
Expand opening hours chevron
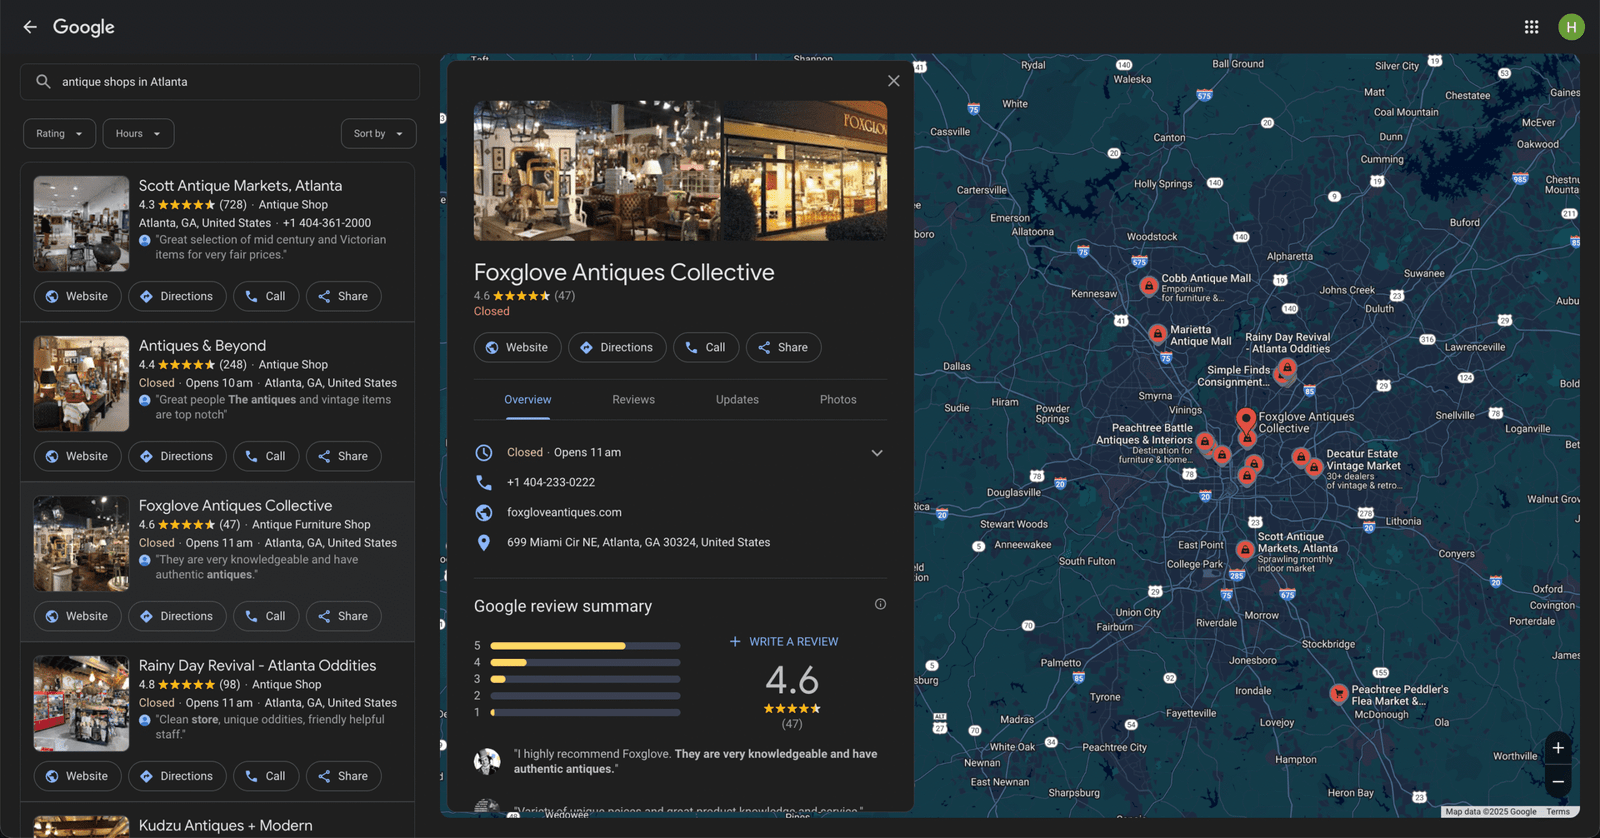point(877,453)
